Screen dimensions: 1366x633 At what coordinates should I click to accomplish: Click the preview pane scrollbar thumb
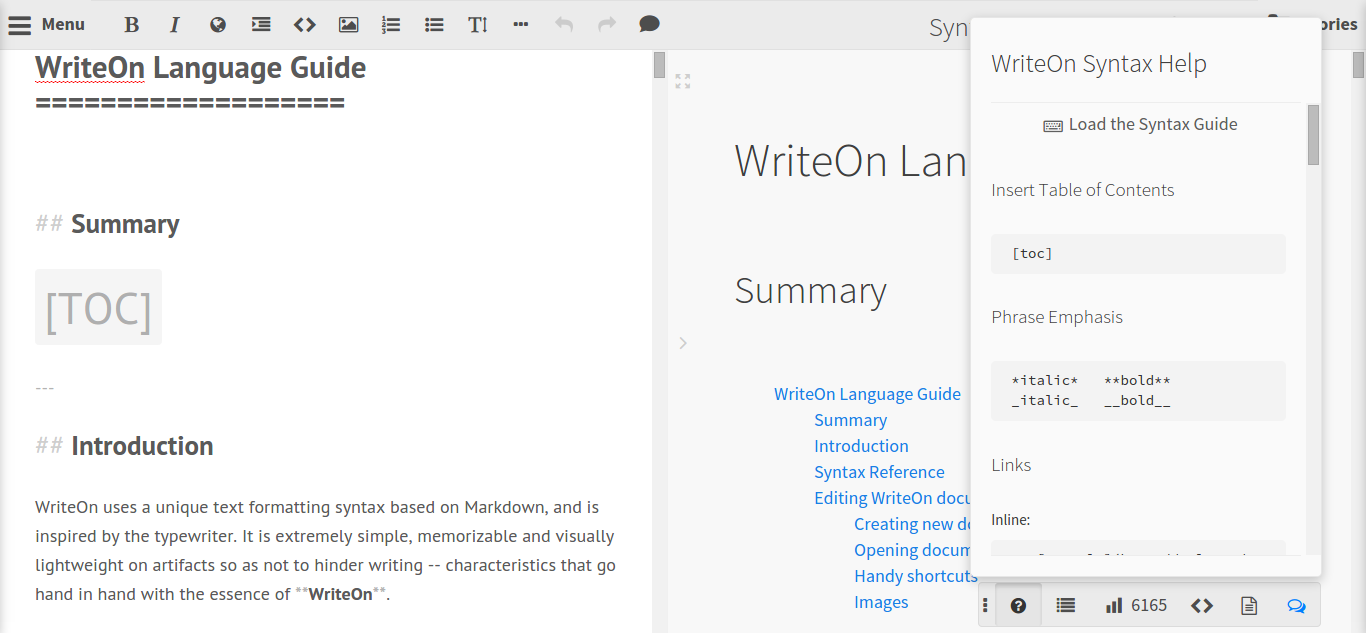click(x=1358, y=64)
